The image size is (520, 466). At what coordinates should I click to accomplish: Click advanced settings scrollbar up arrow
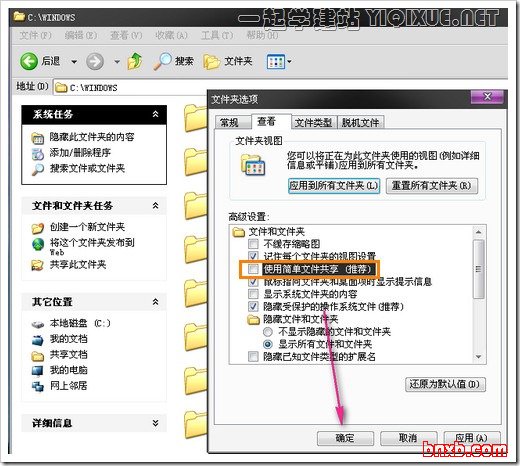click(x=479, y=232)
